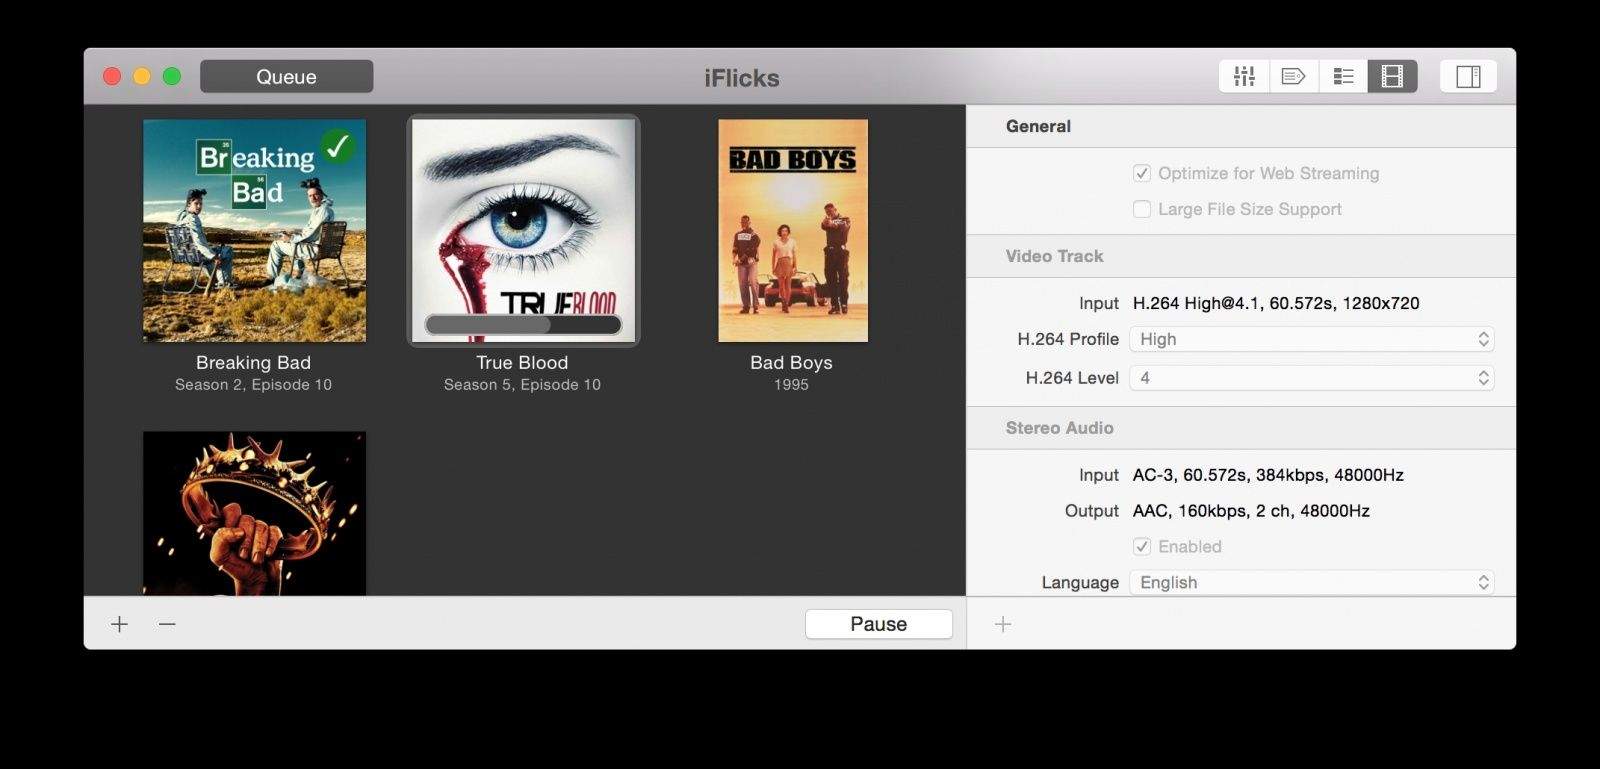Switch to the list view toolbar icon
The height and width of the screenshot is (769, 1600).
click(x=1343, y=76)
